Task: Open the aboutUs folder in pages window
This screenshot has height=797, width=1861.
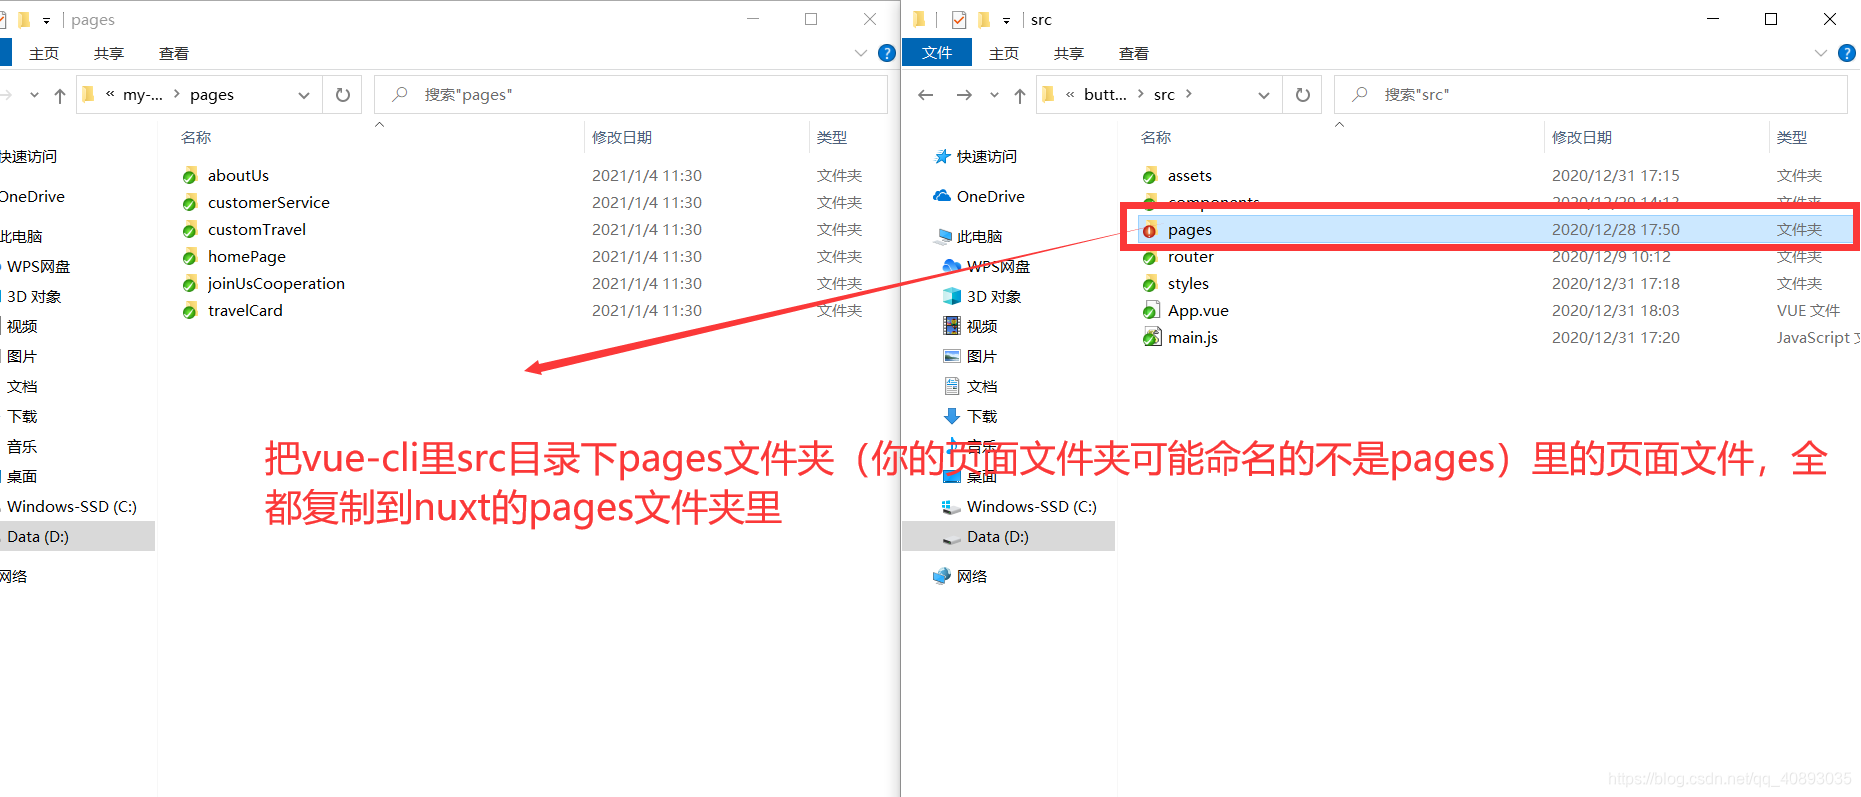Action: point(238,175)
